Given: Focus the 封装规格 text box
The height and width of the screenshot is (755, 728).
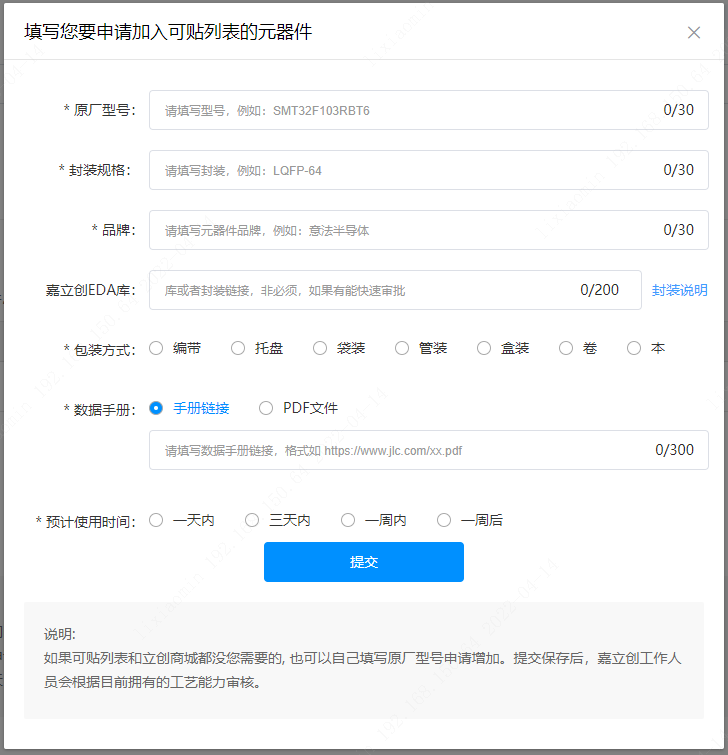Looking at the screenshot, I should [x=400, y=170].
